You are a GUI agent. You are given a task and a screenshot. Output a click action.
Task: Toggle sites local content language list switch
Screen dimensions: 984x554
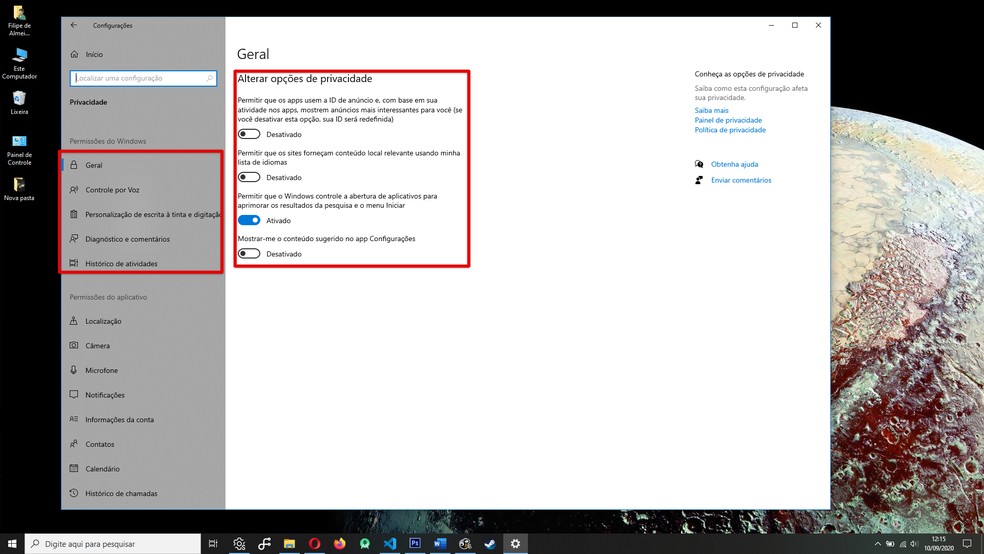(249, 178)
